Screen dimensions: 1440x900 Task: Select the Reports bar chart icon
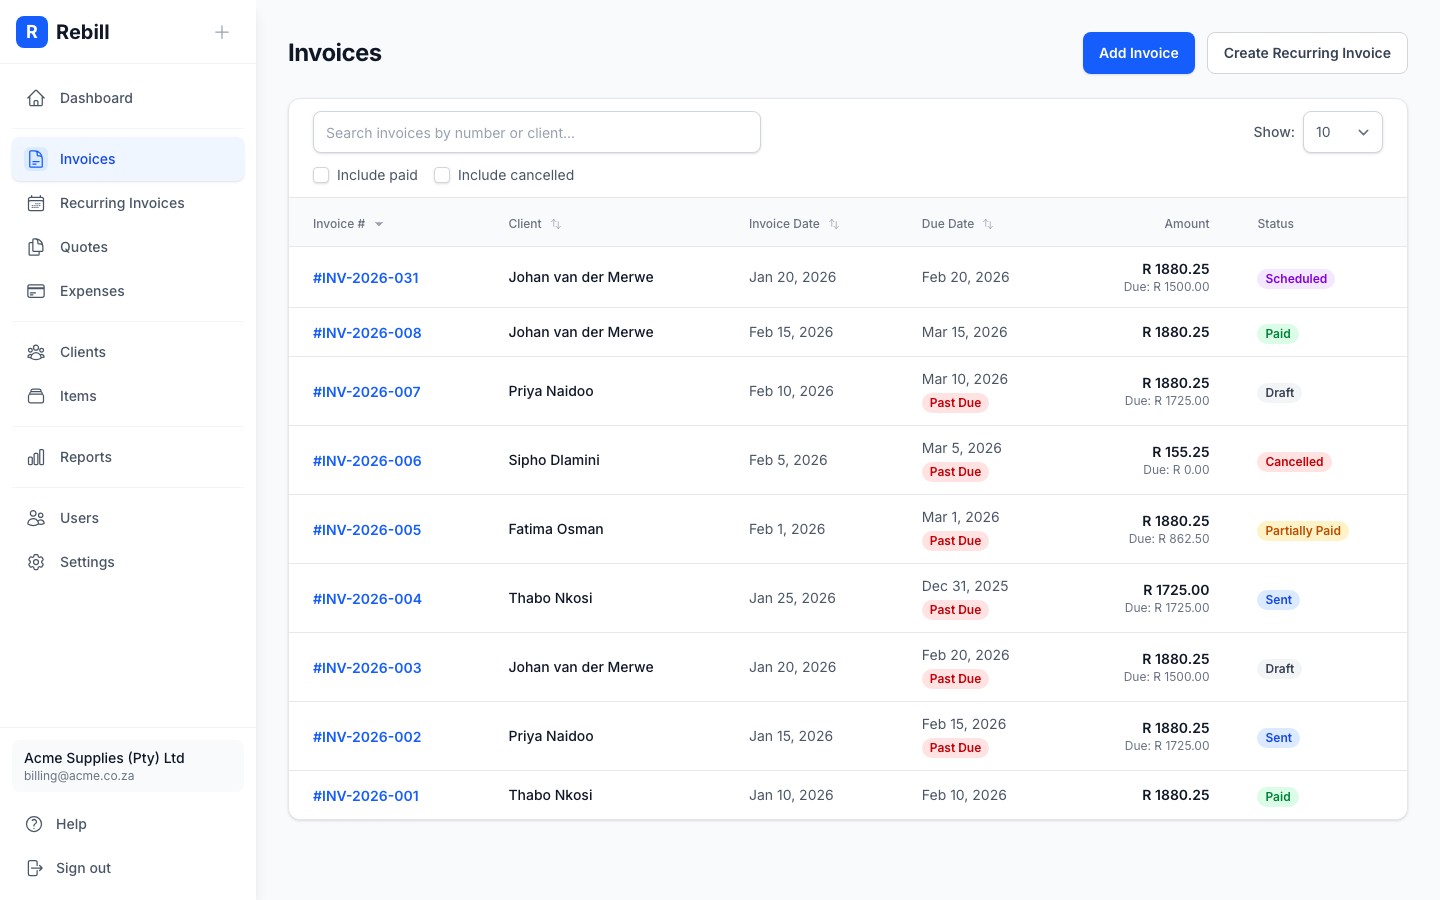tap(36, 457)
